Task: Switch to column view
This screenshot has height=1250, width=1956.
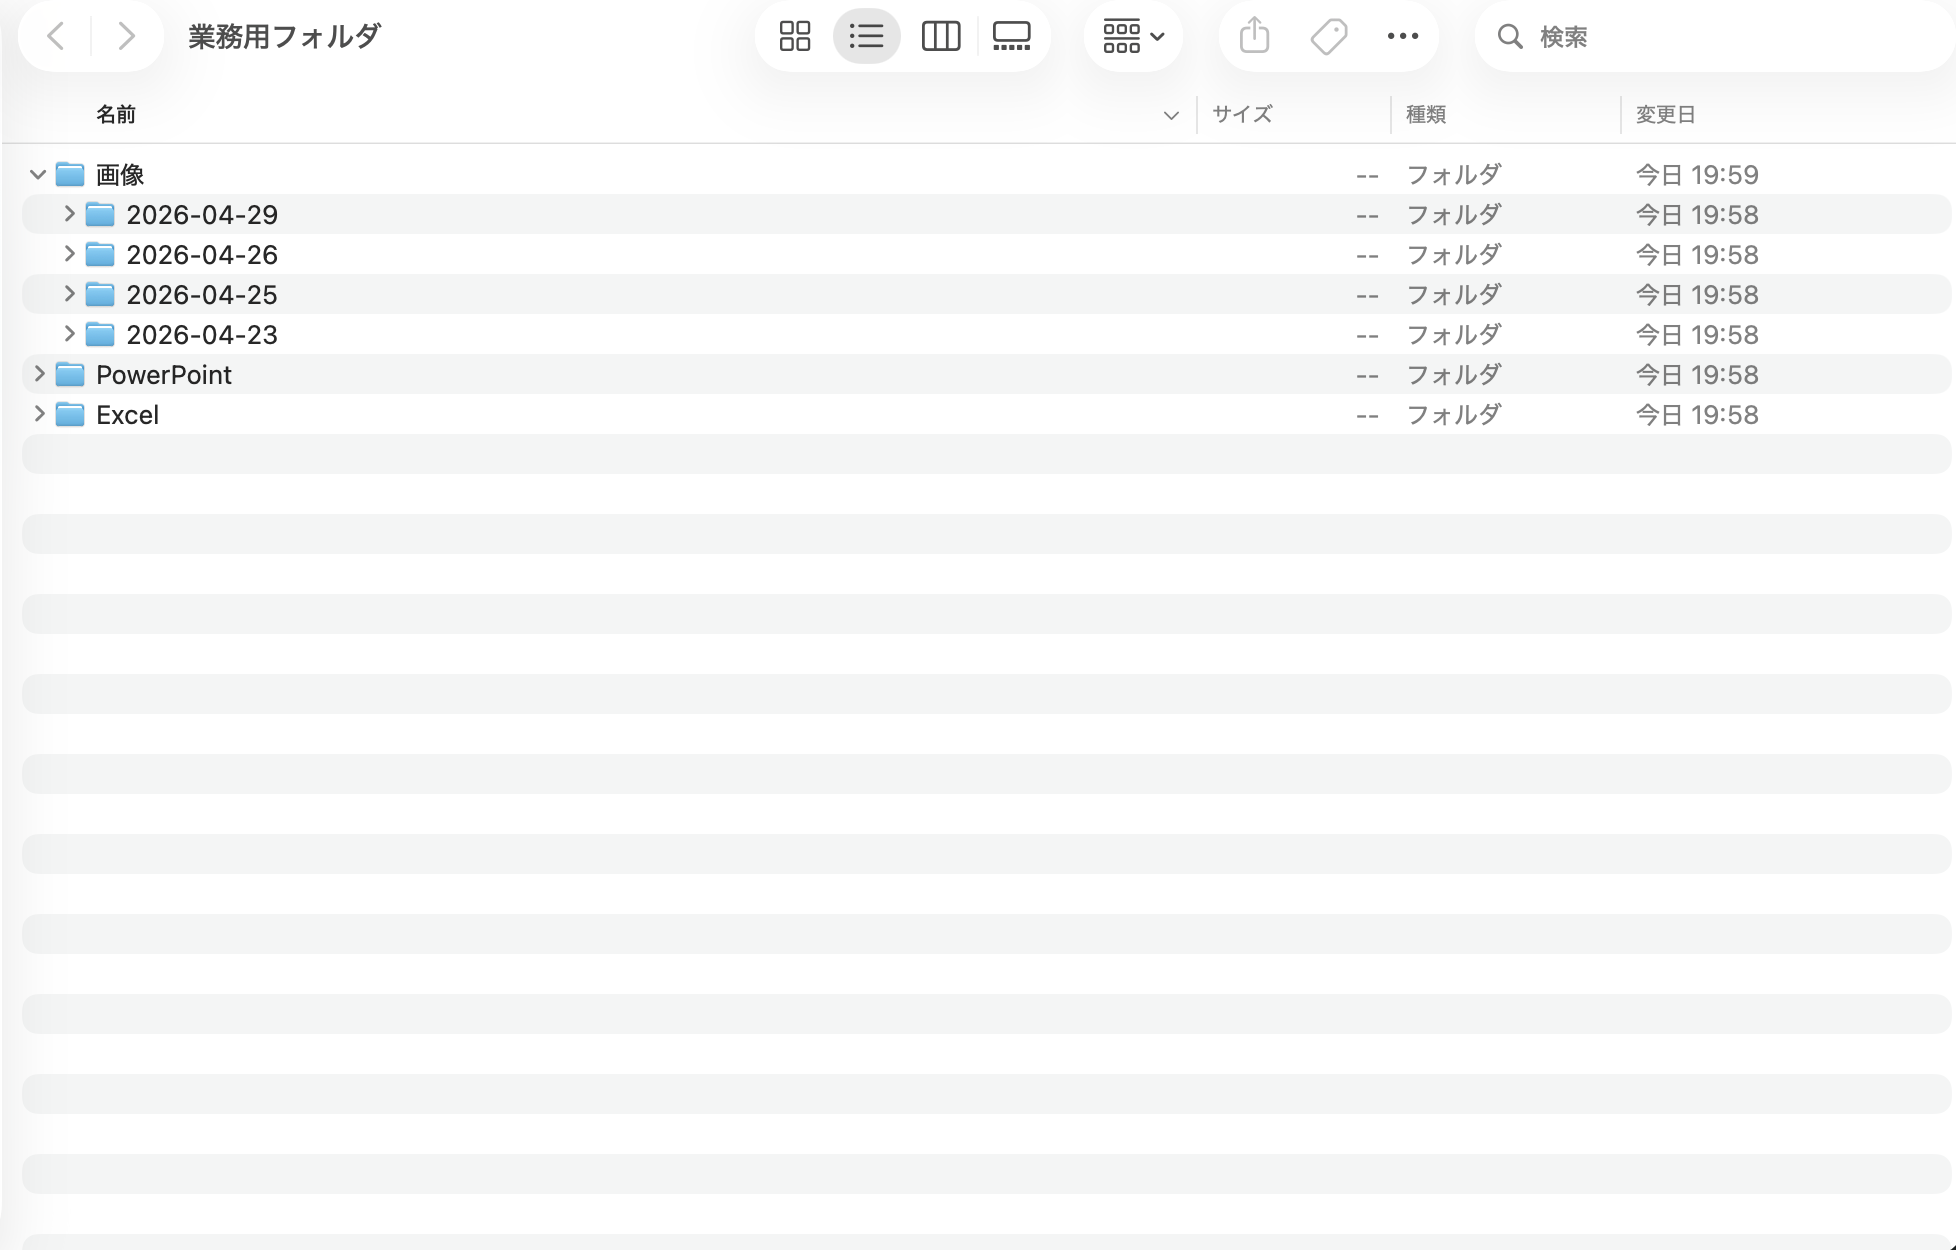Action: (940, 37)
